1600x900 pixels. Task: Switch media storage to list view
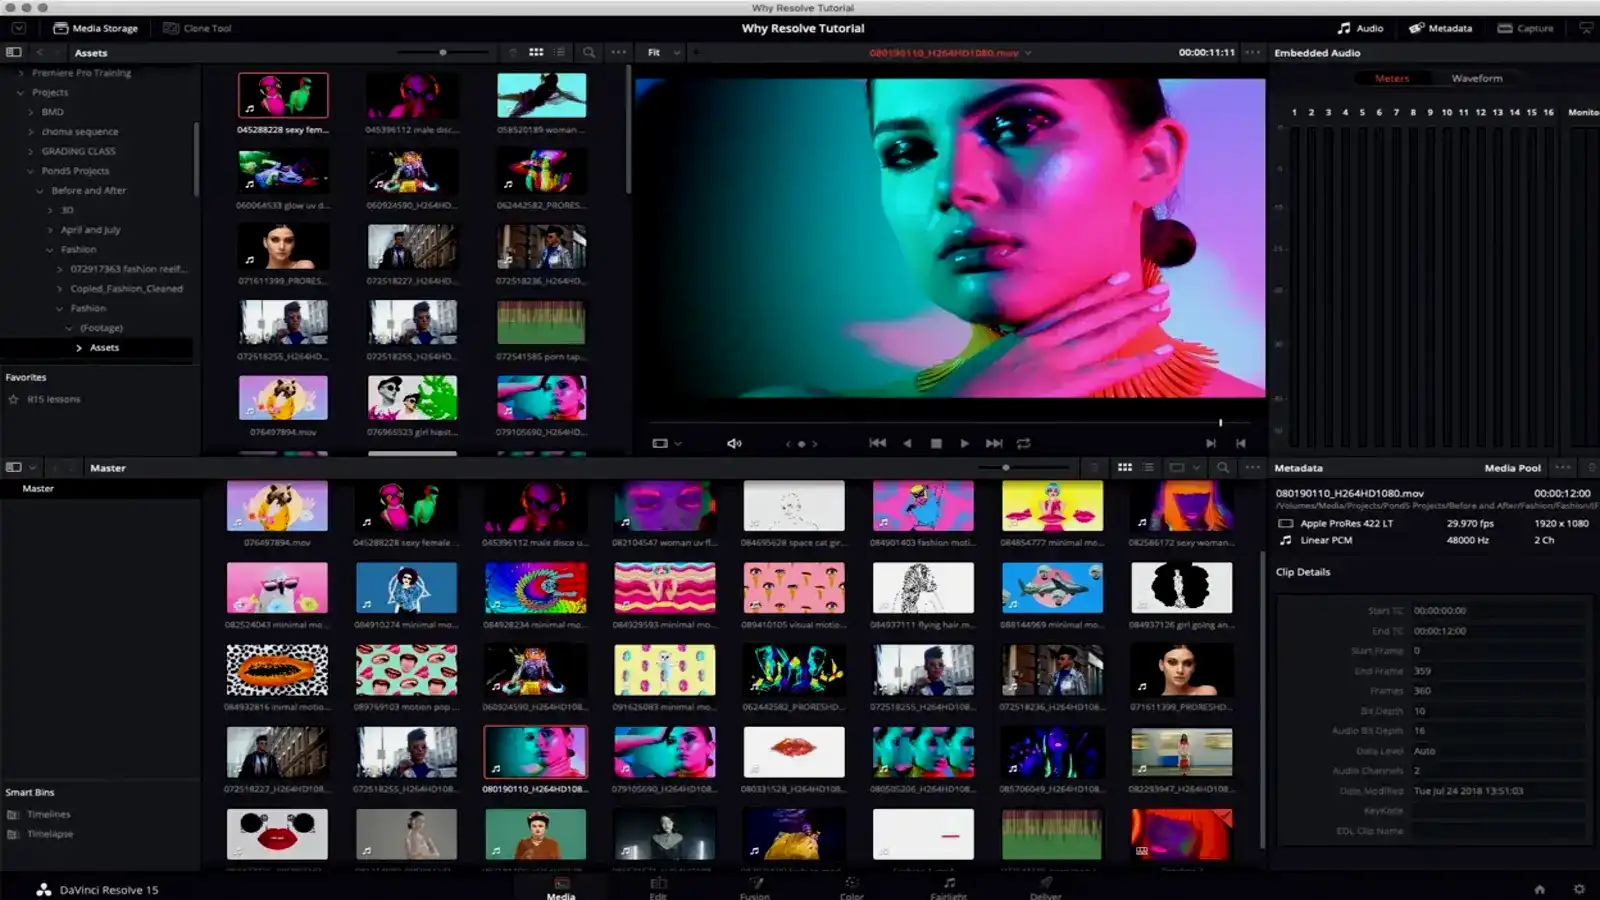click(x=560, y=52)
